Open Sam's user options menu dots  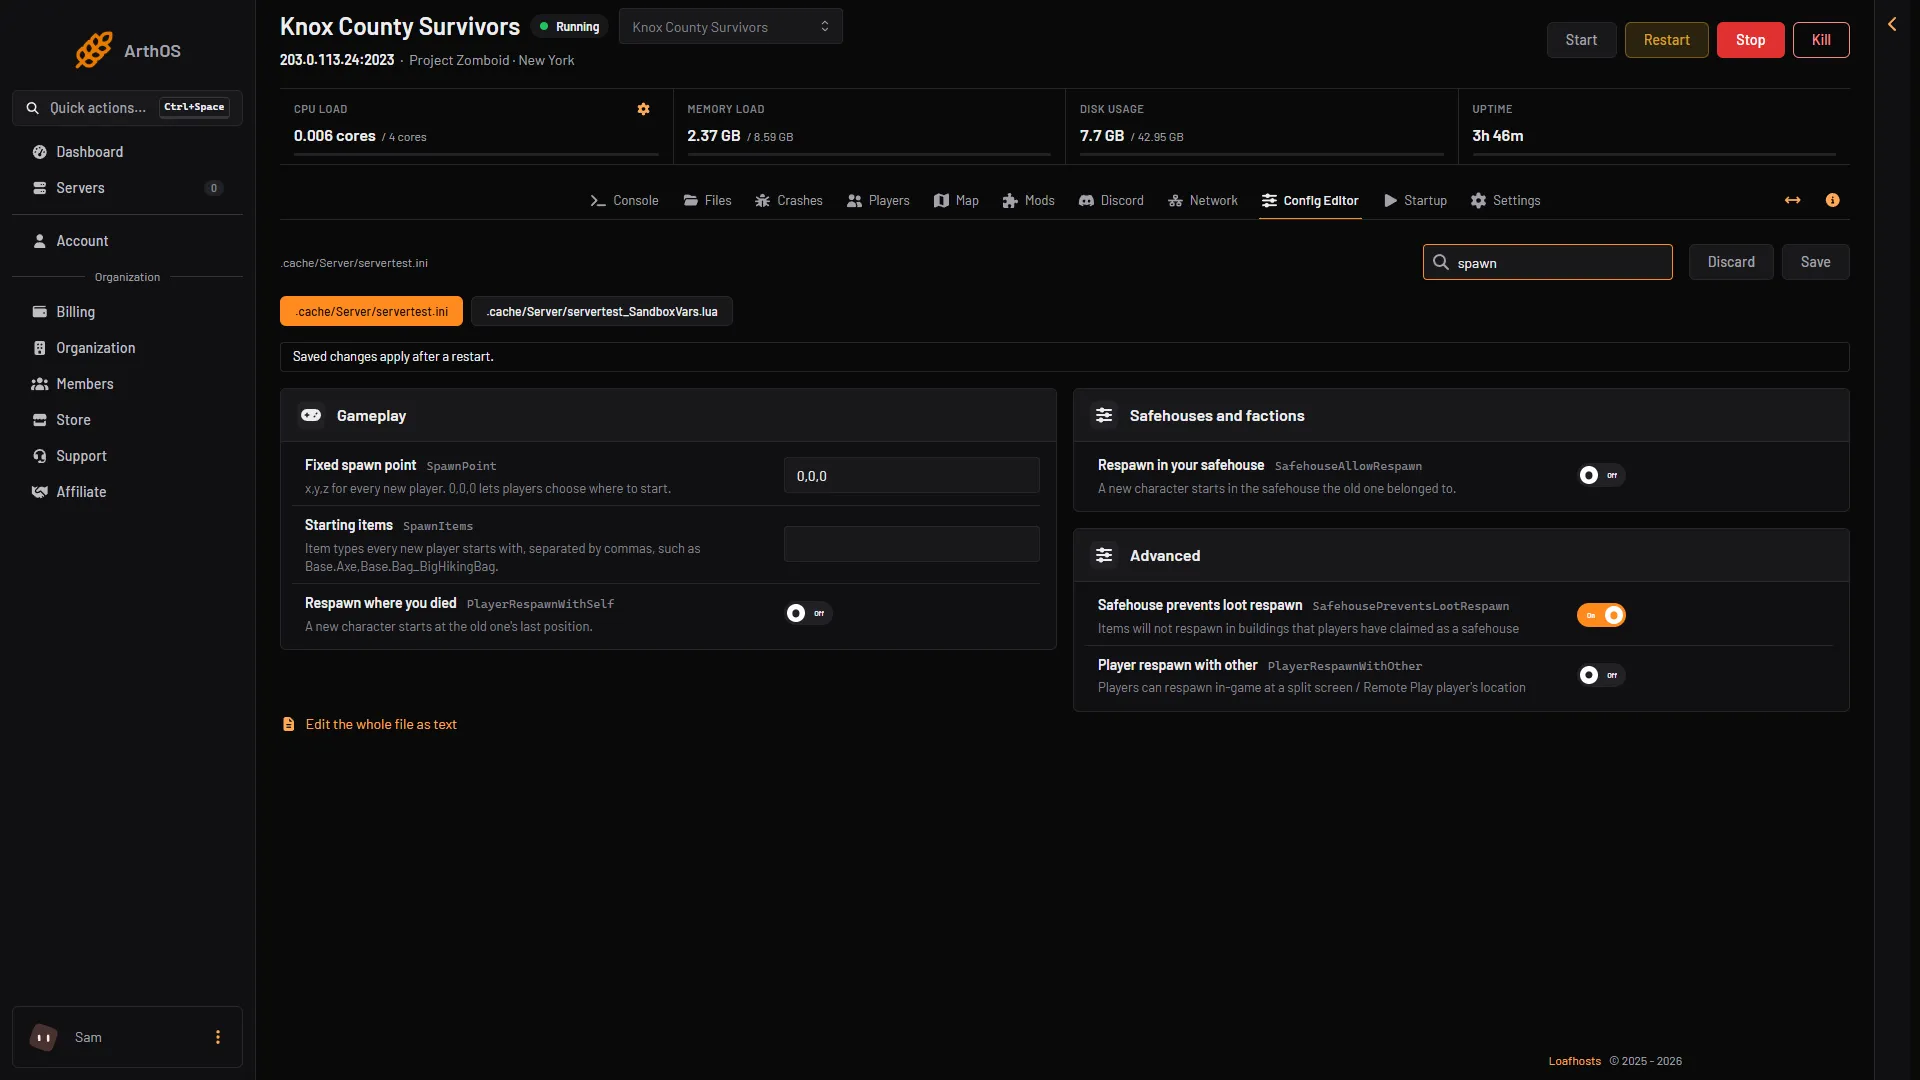(x=218, y=1037)
